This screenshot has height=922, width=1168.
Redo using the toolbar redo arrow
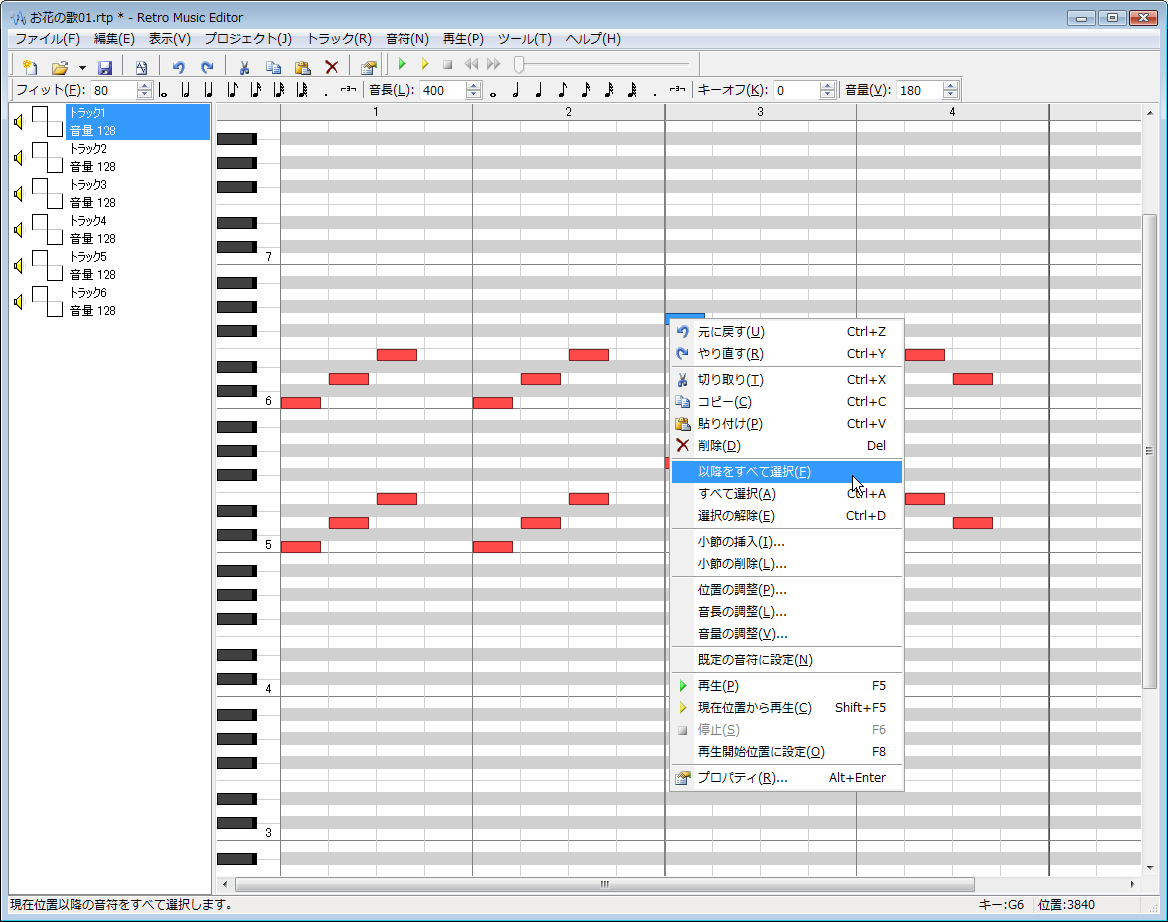(207, 67)
